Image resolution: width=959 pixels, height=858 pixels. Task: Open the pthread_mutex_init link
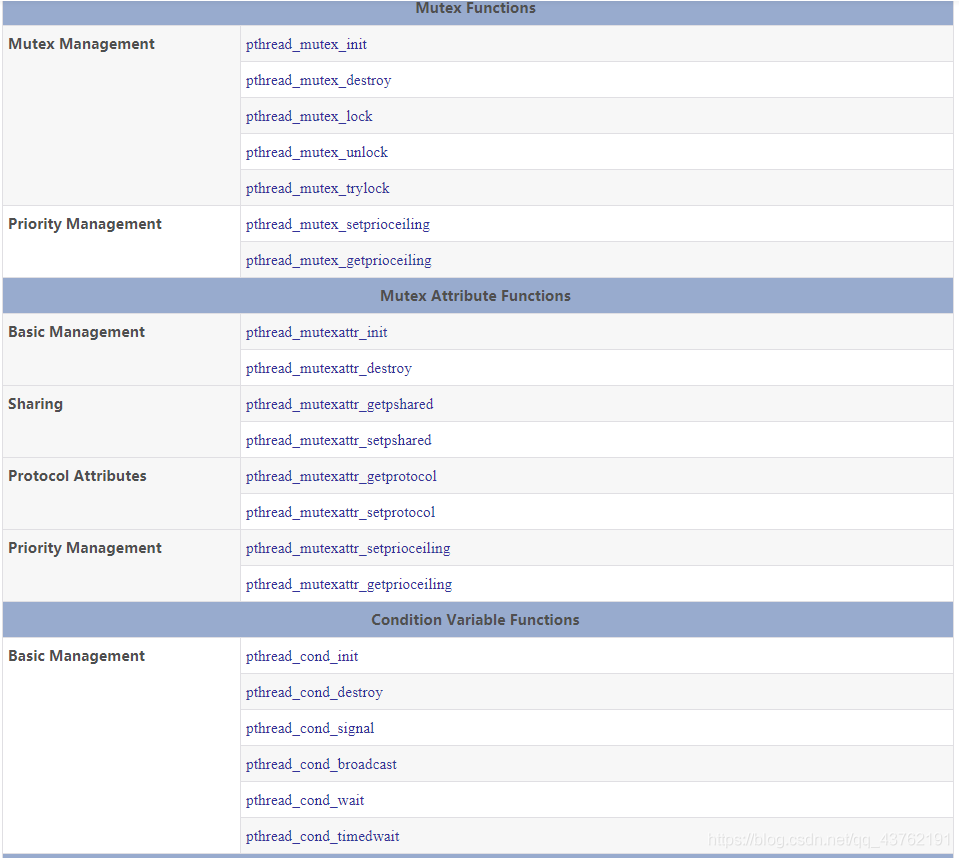(306, 44)
